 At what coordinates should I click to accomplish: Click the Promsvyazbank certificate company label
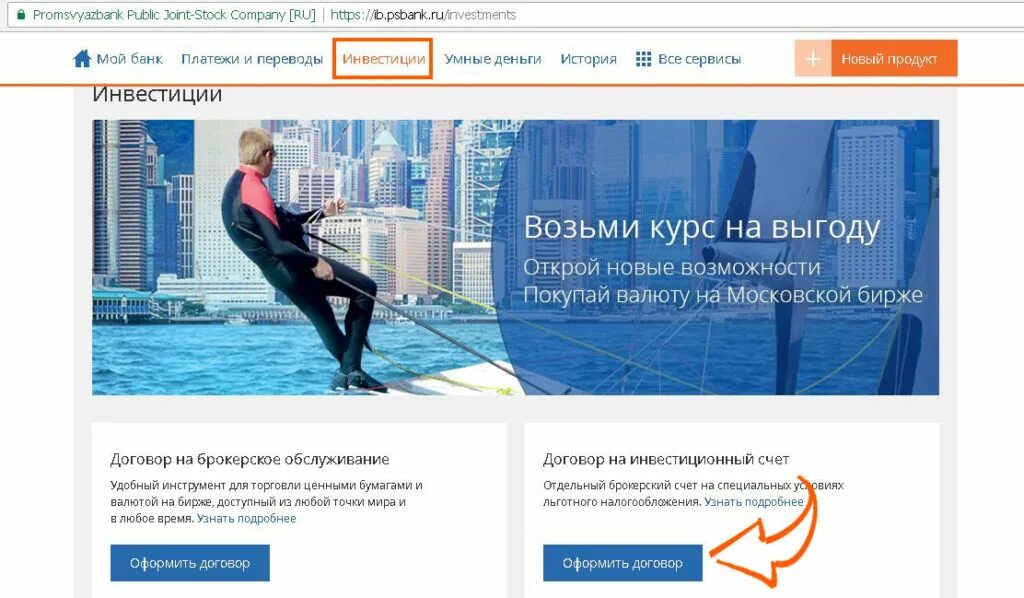point(174,14)
